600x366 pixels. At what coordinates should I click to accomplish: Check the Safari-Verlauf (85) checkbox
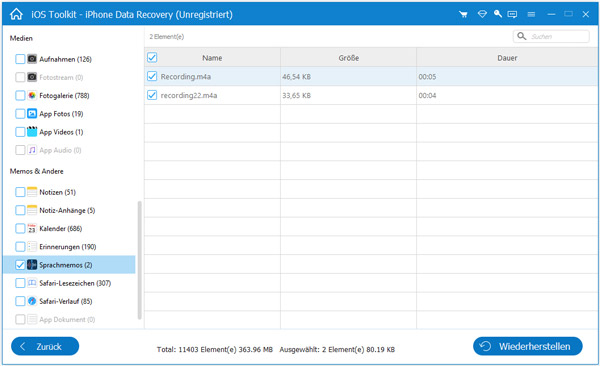pos(20,301)
